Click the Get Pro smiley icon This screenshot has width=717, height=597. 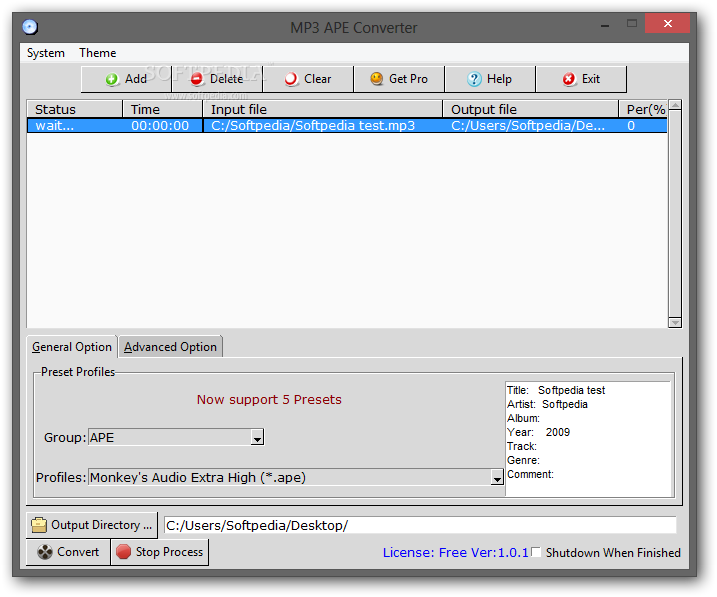[x=376, y=79]
